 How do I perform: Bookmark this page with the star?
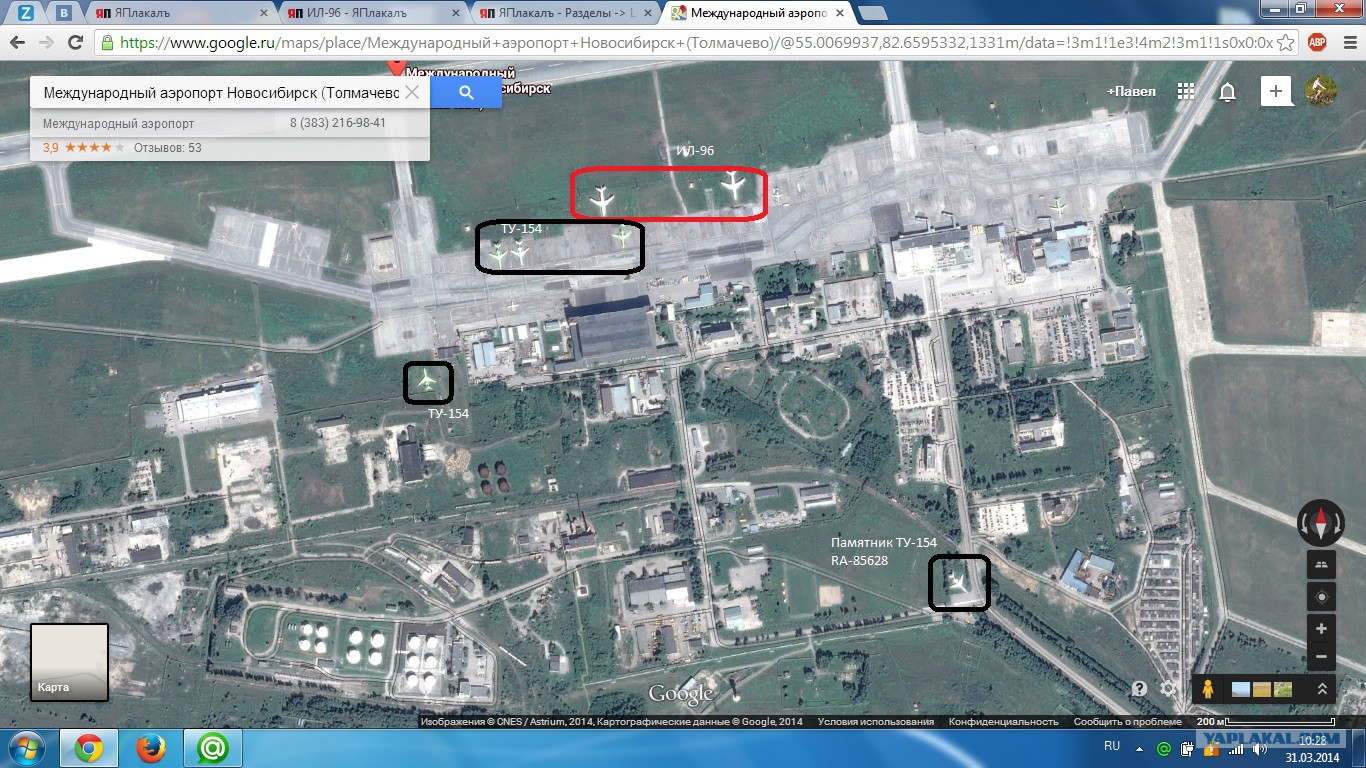(x=1286, y=42)
